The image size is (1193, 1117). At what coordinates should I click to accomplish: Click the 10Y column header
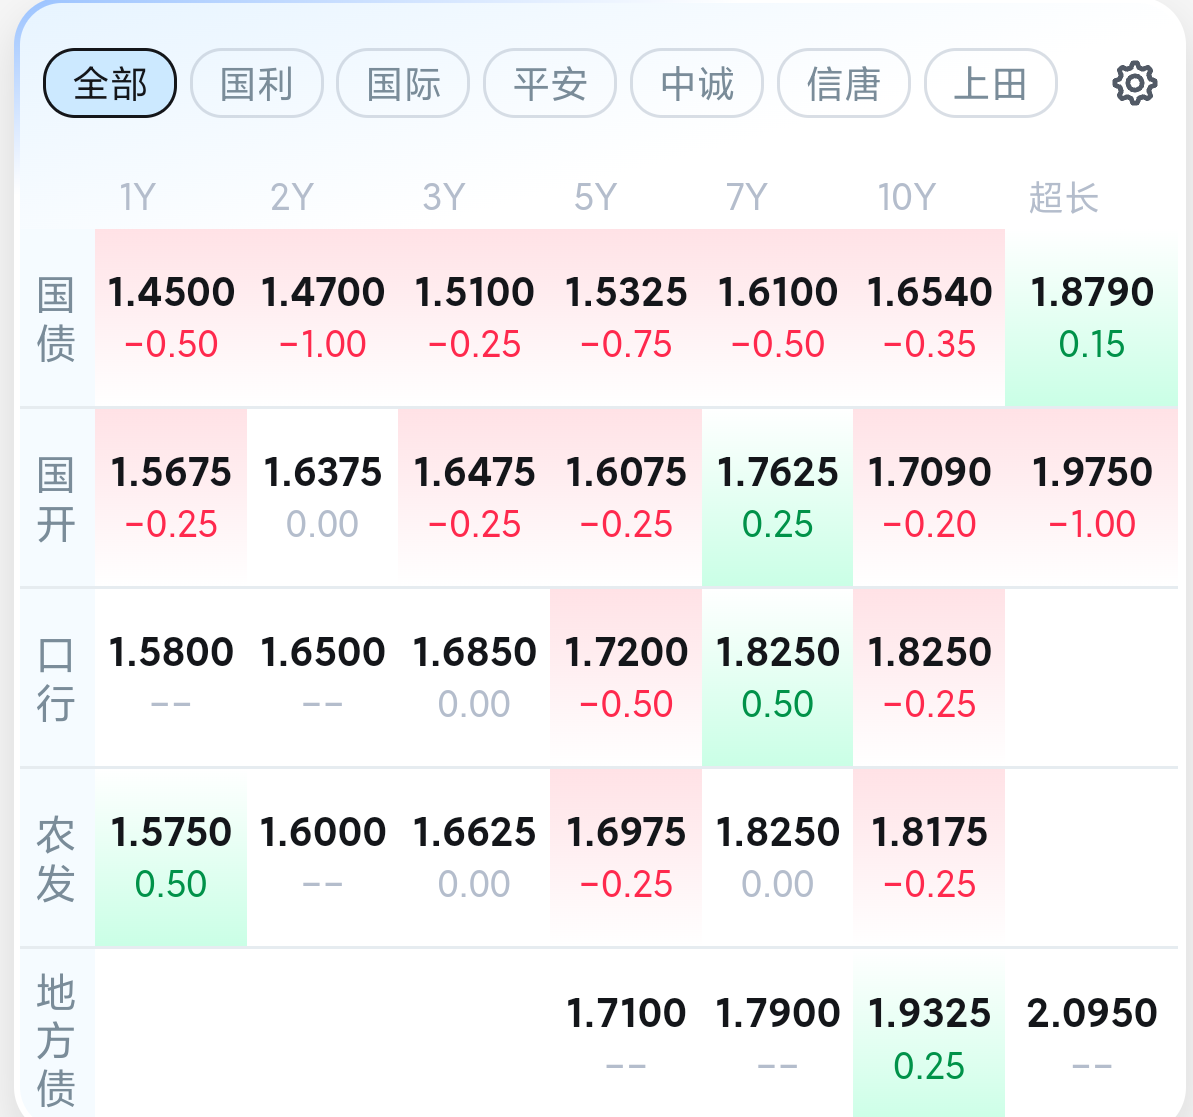tap(906, 197)
